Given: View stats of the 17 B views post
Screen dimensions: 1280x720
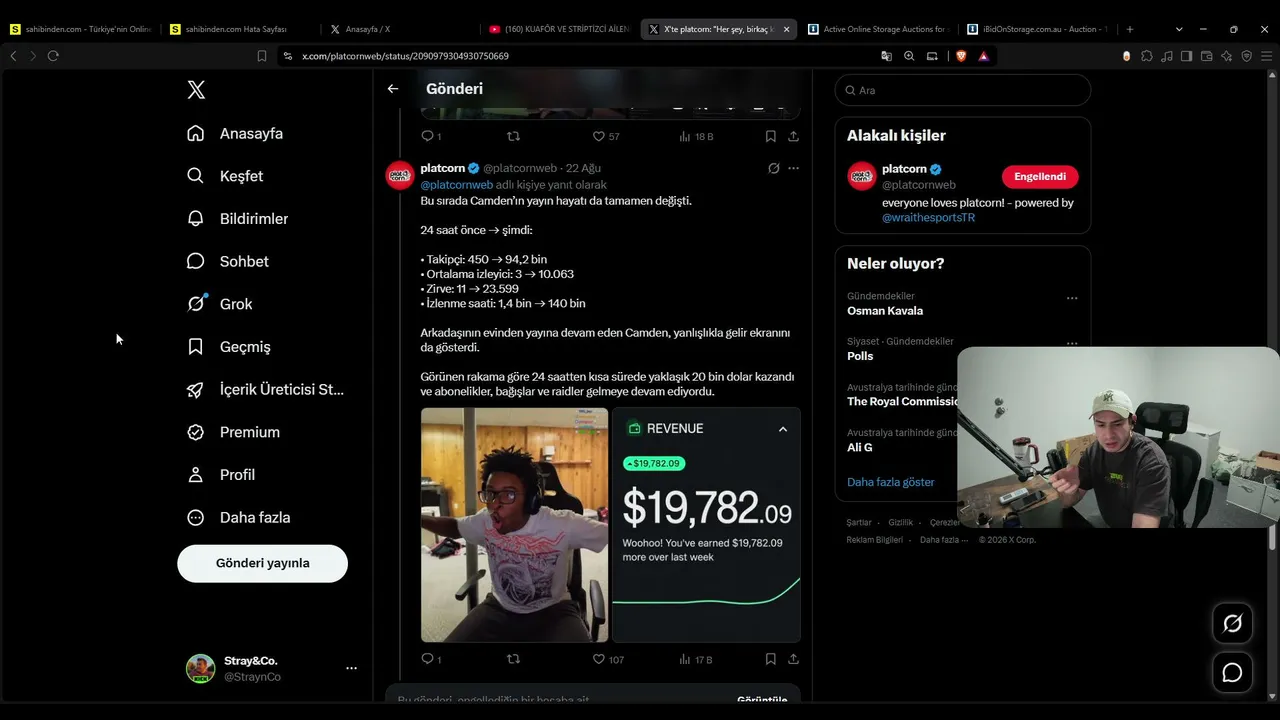Looking at the screenshot, I should [696, 659].
